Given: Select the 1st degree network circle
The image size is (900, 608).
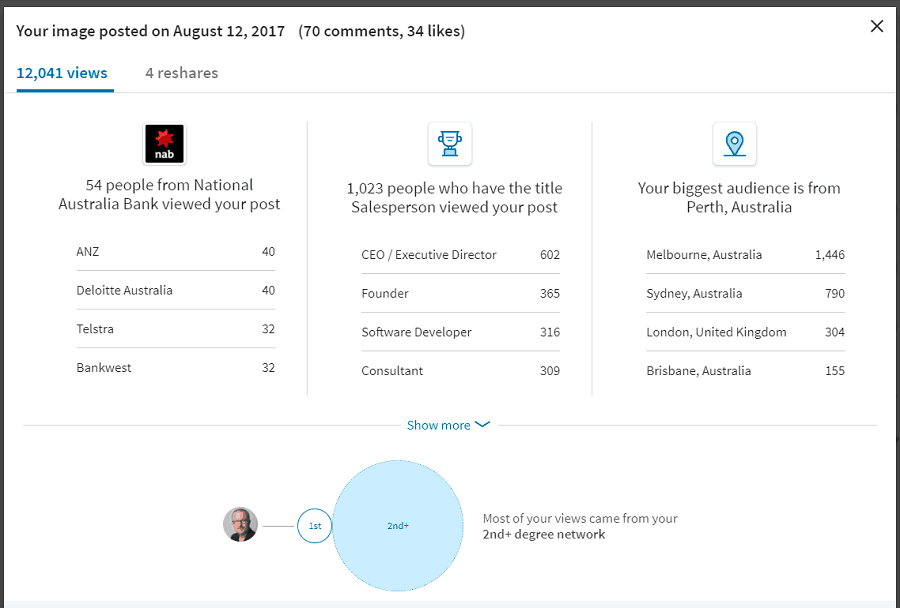Looking at the screenshot, I should point(314,525).
